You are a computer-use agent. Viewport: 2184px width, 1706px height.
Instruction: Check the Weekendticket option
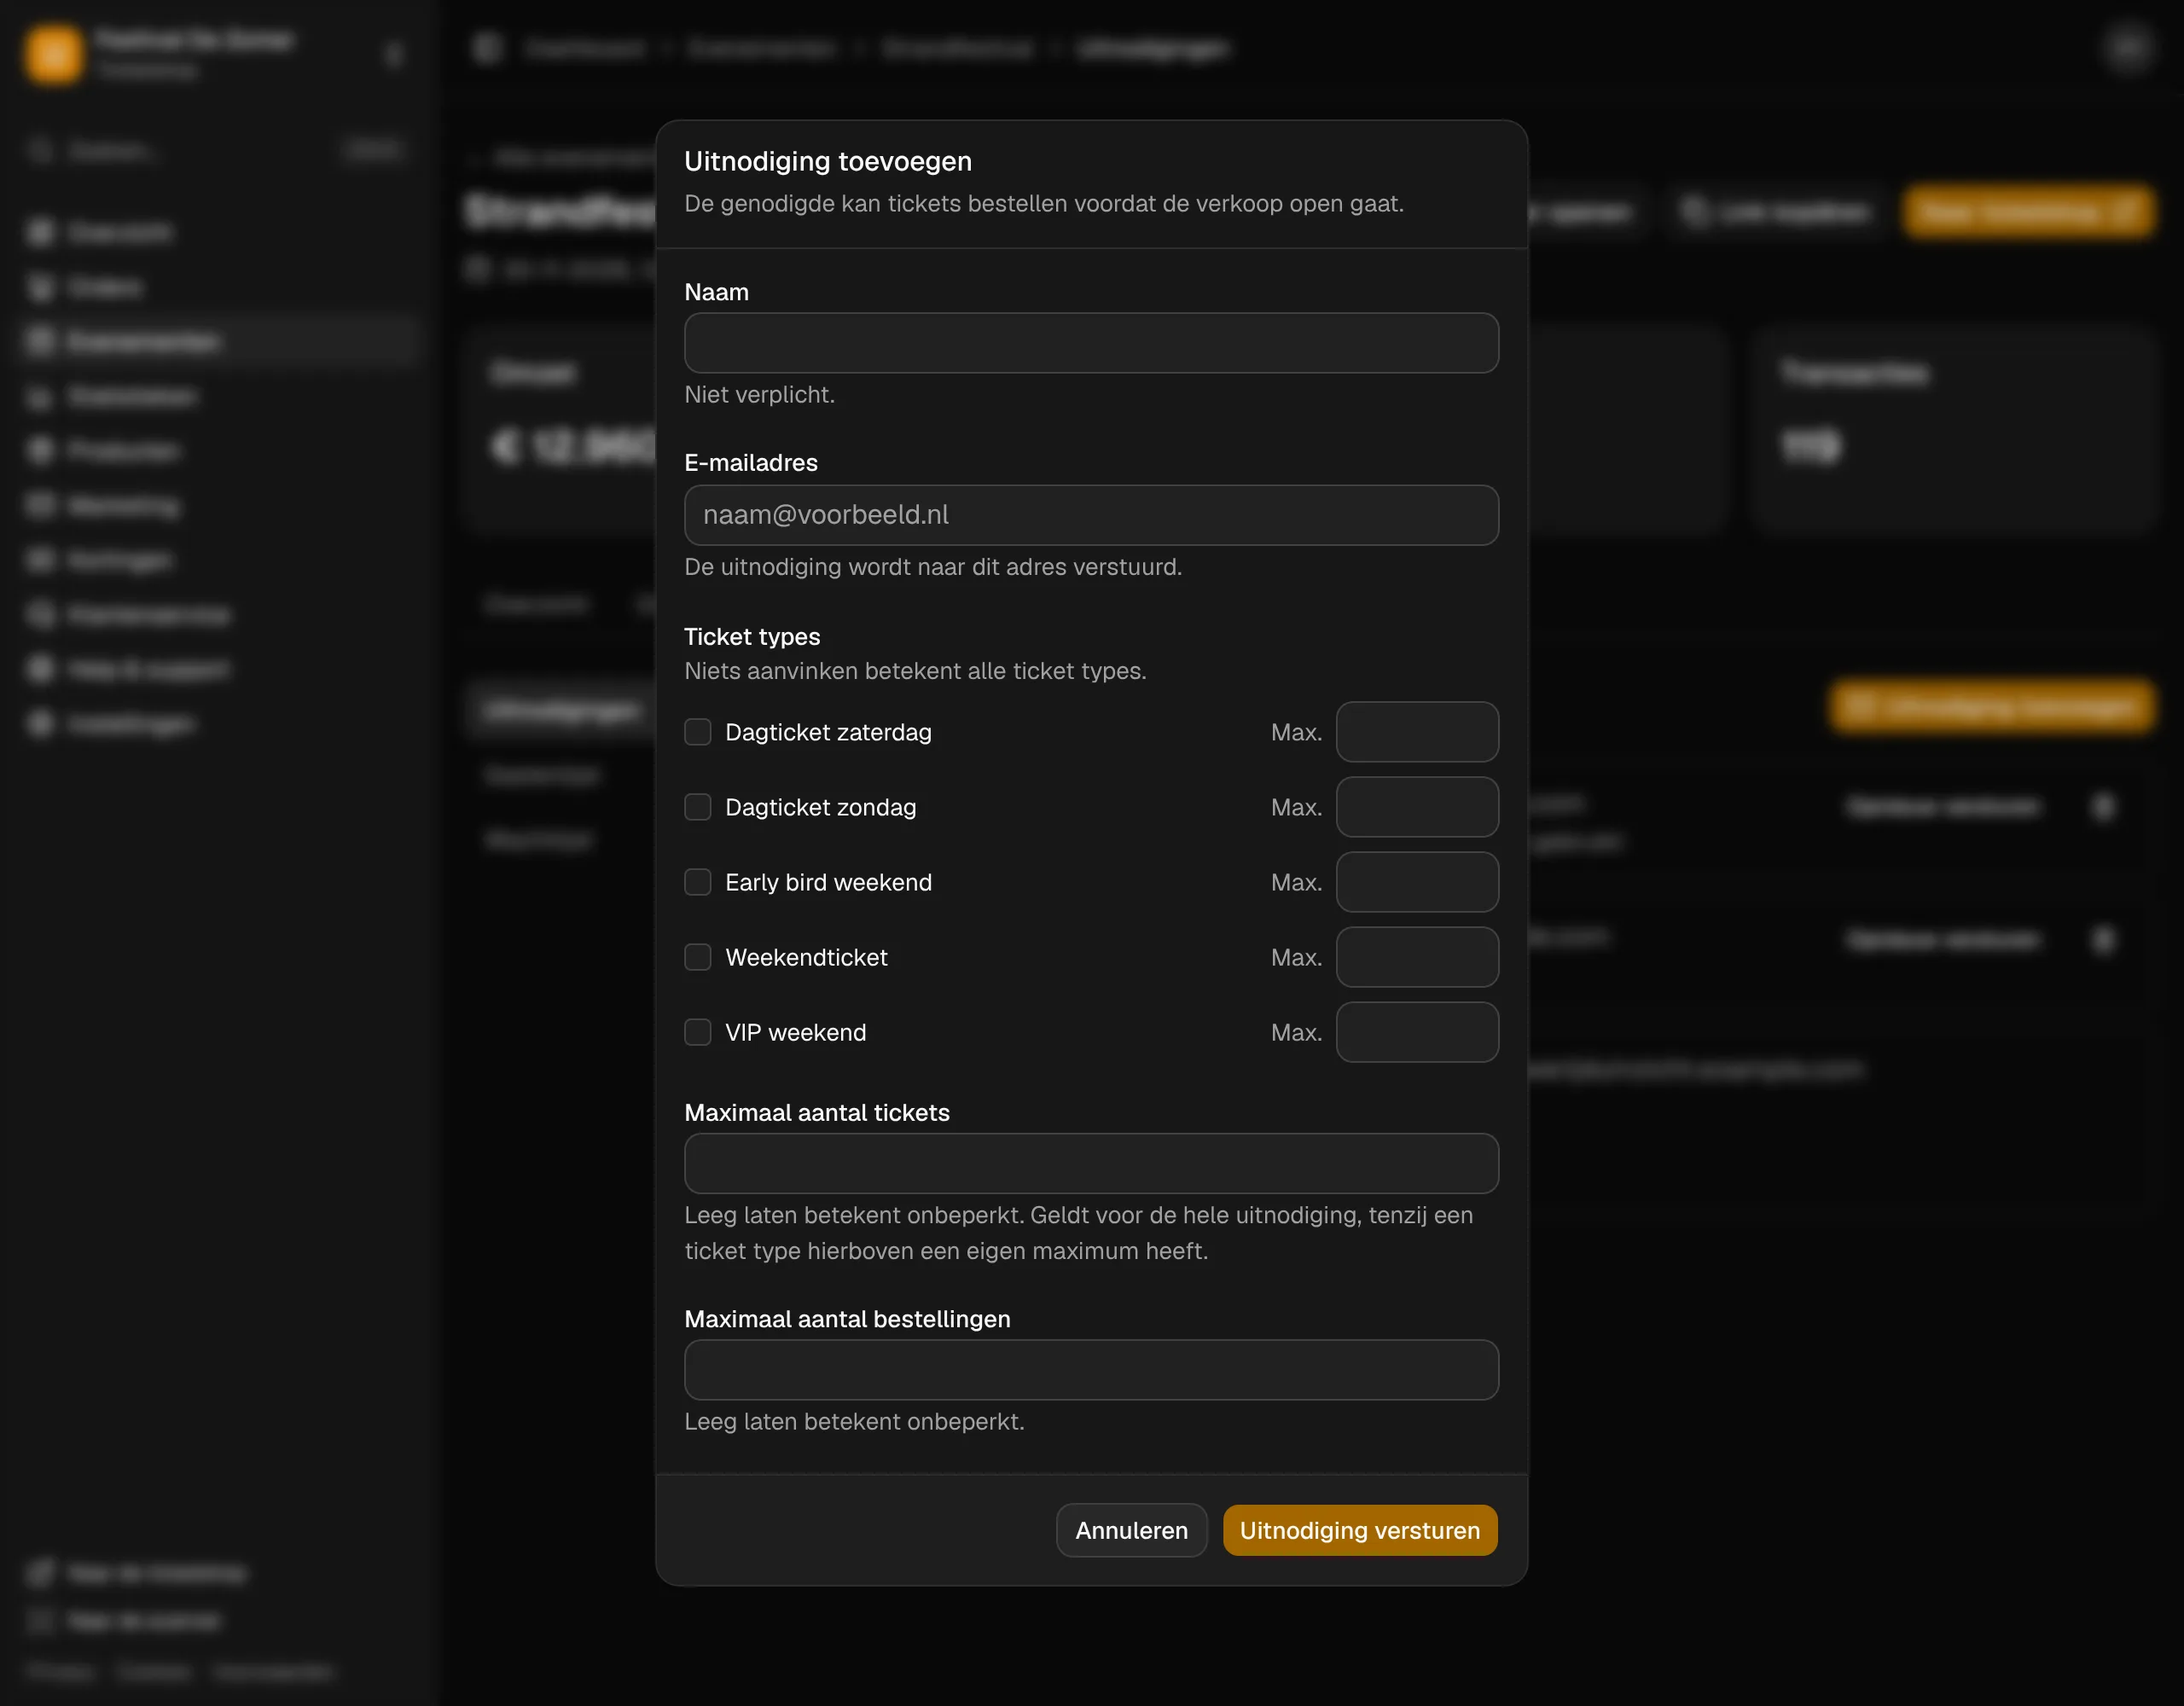point(697,957)
